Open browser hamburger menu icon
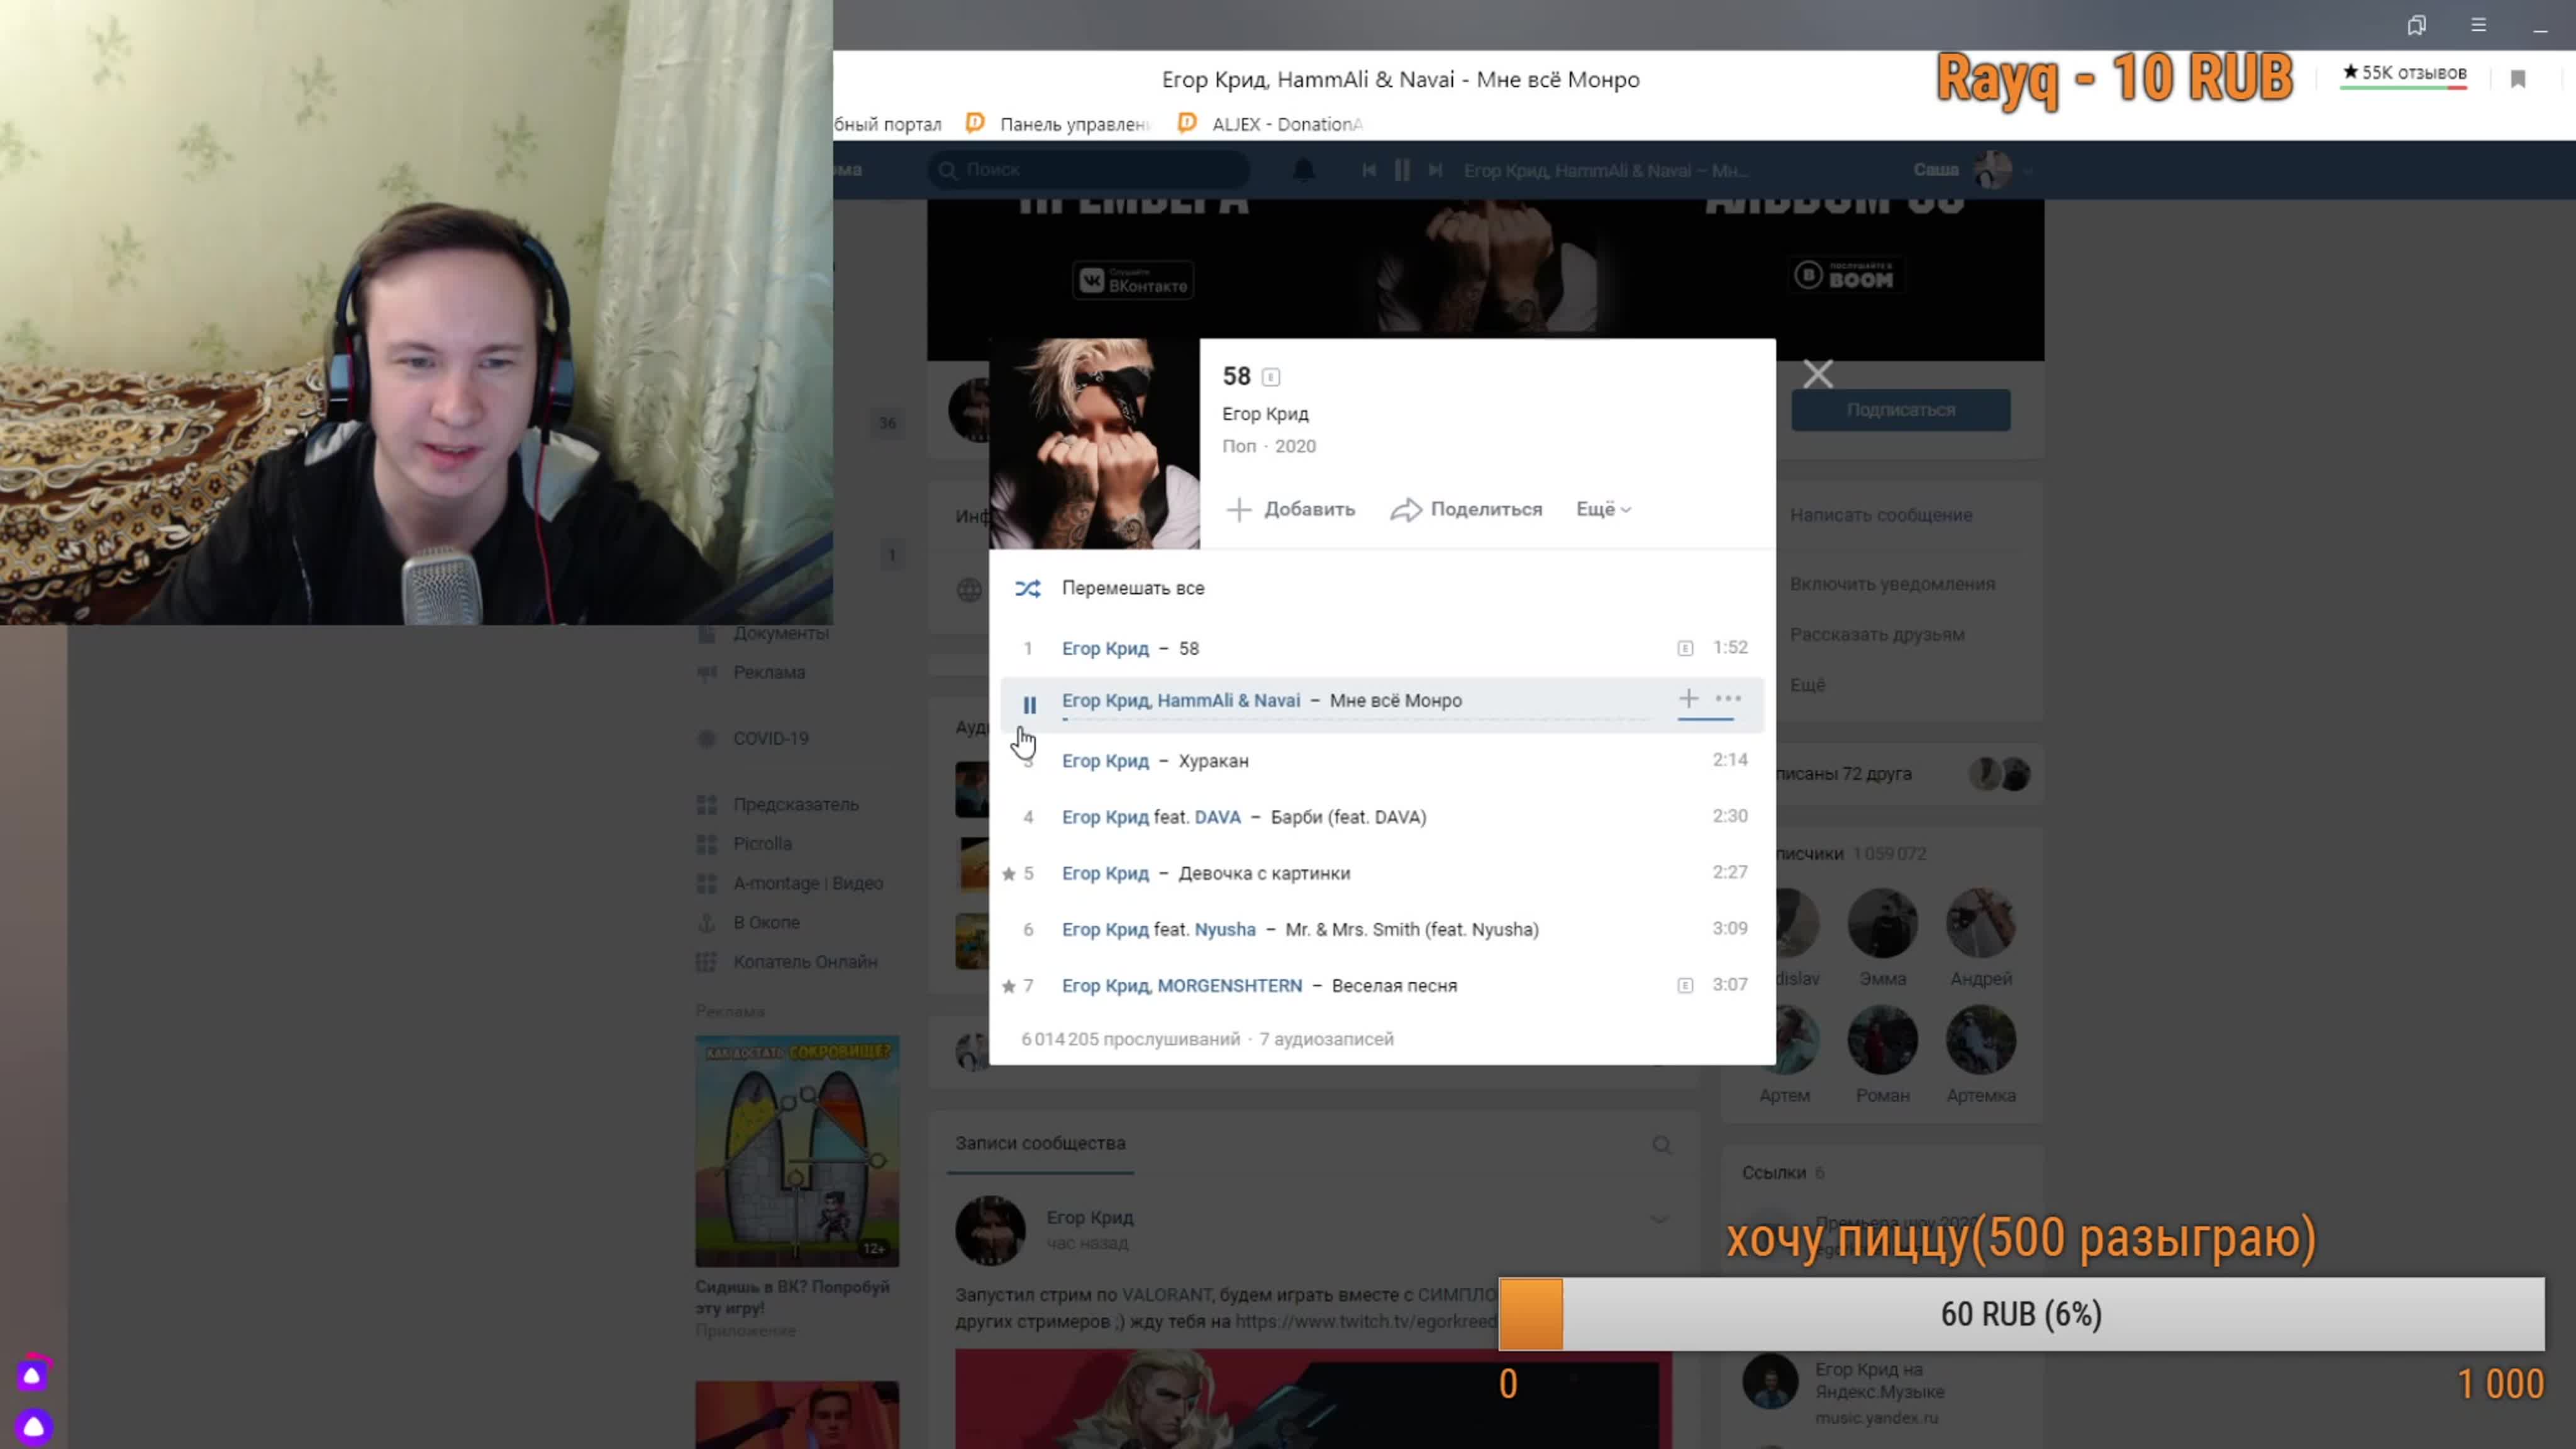Screen dimensions: 2576x1449 click(x=2478, y=25)
